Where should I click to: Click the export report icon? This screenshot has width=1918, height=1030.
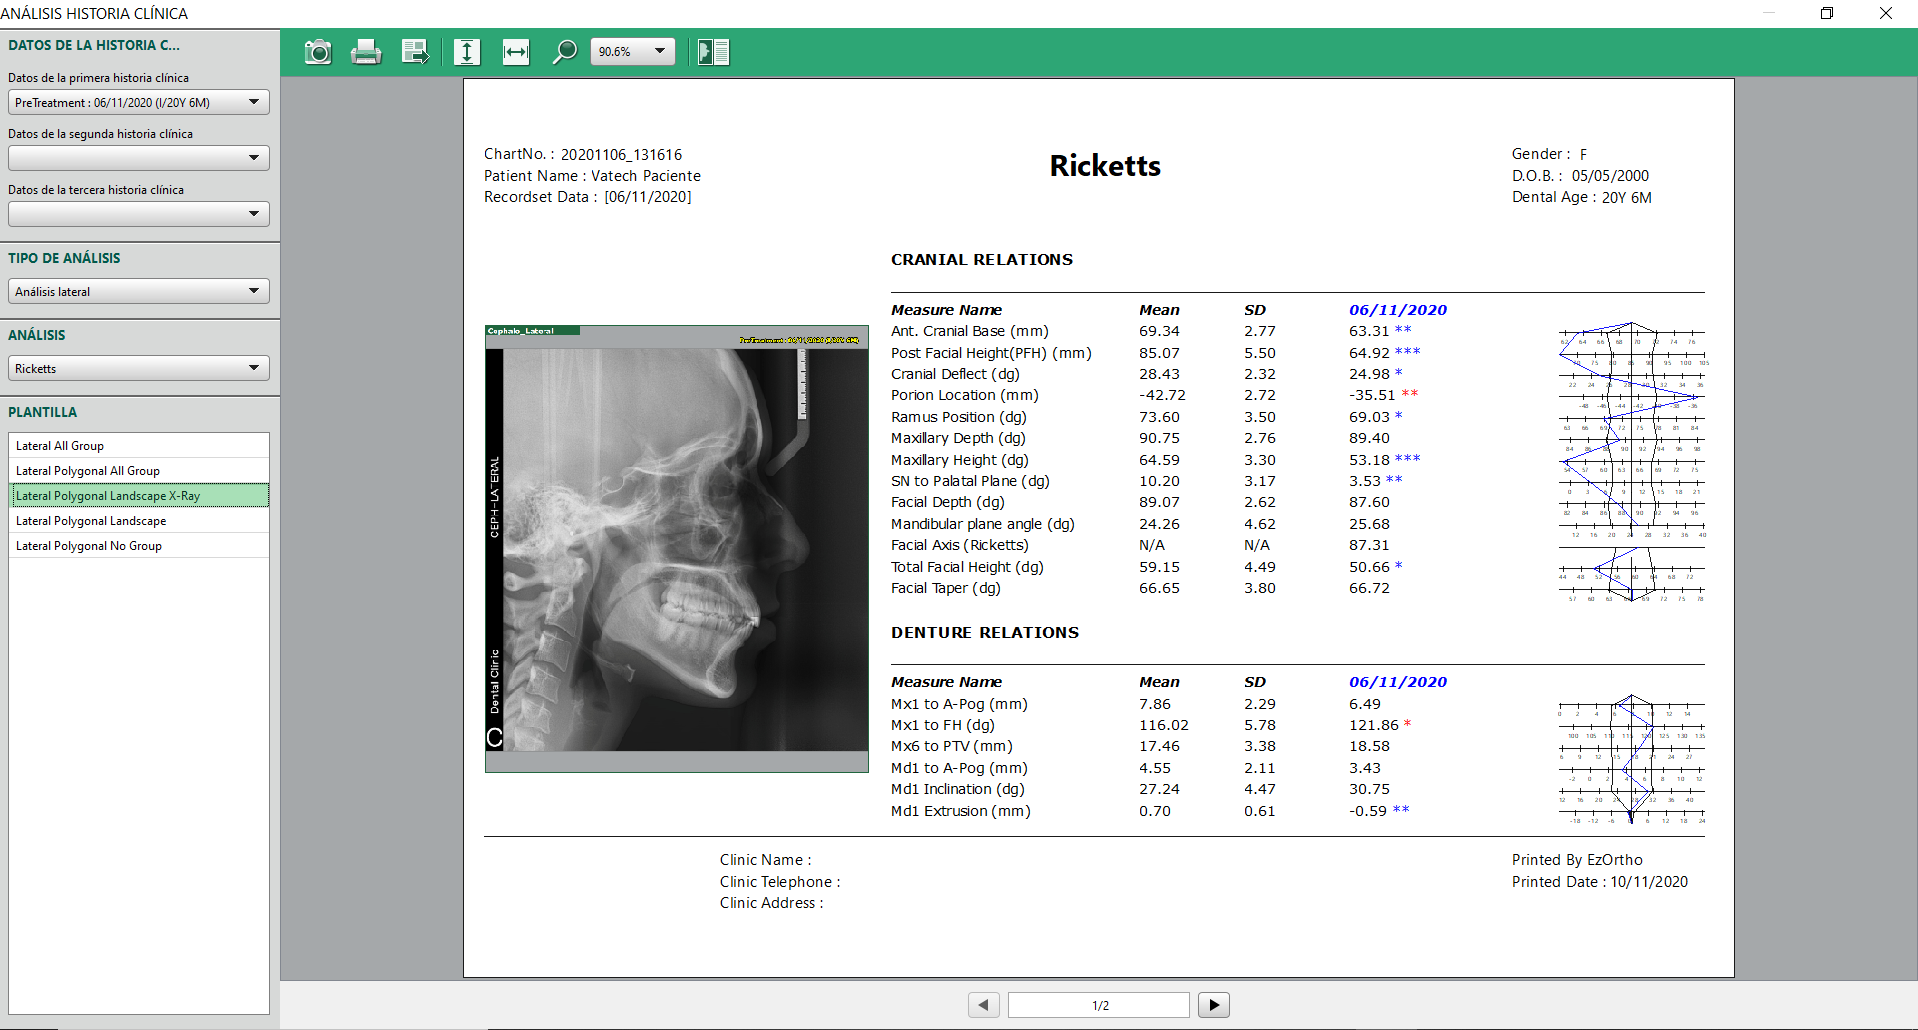click(x=415, y=52)
